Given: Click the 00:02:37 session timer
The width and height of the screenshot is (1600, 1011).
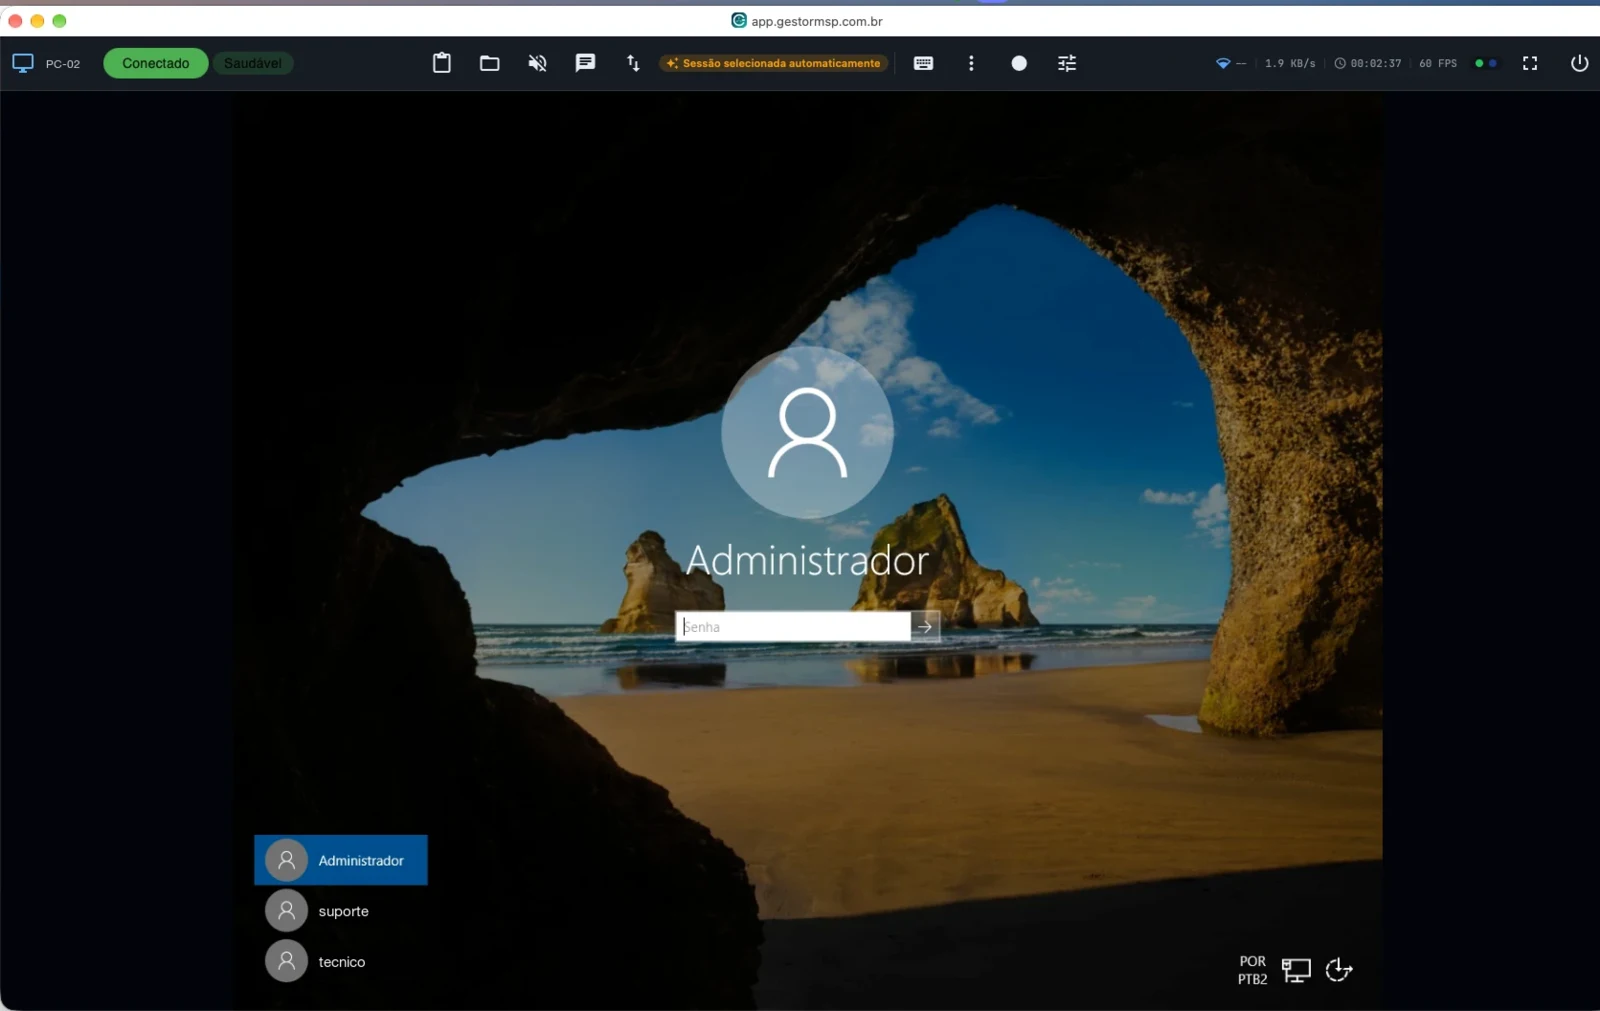Looking at the screenshot, I should click(1367, 63).
